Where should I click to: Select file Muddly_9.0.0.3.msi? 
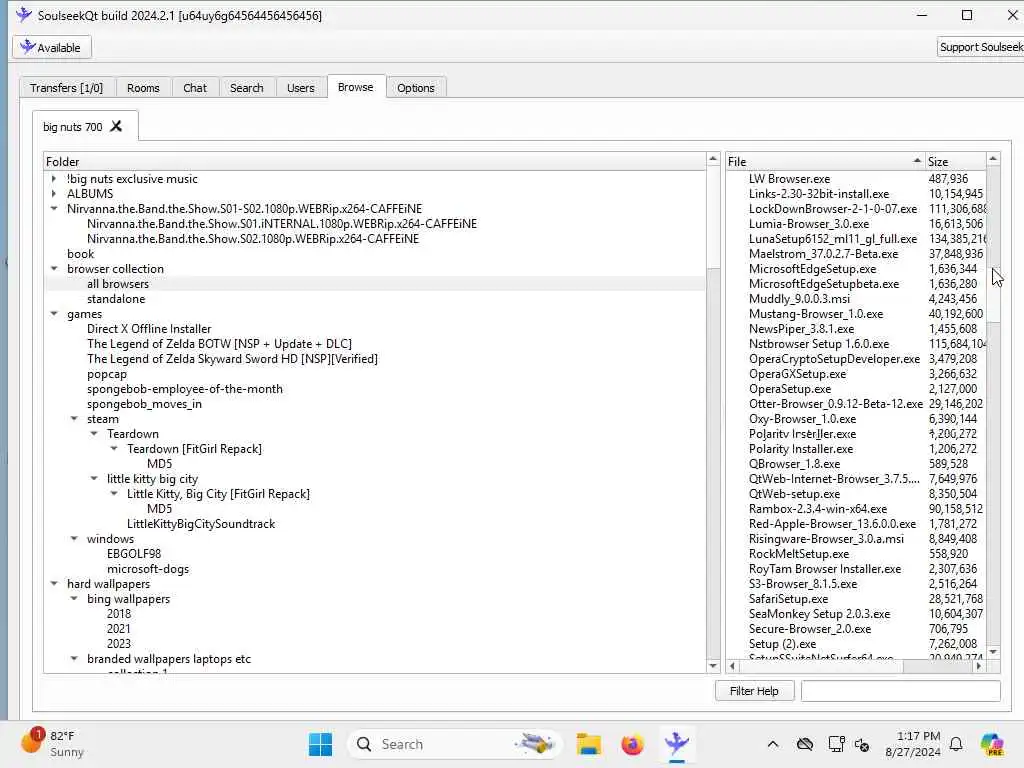799,298
